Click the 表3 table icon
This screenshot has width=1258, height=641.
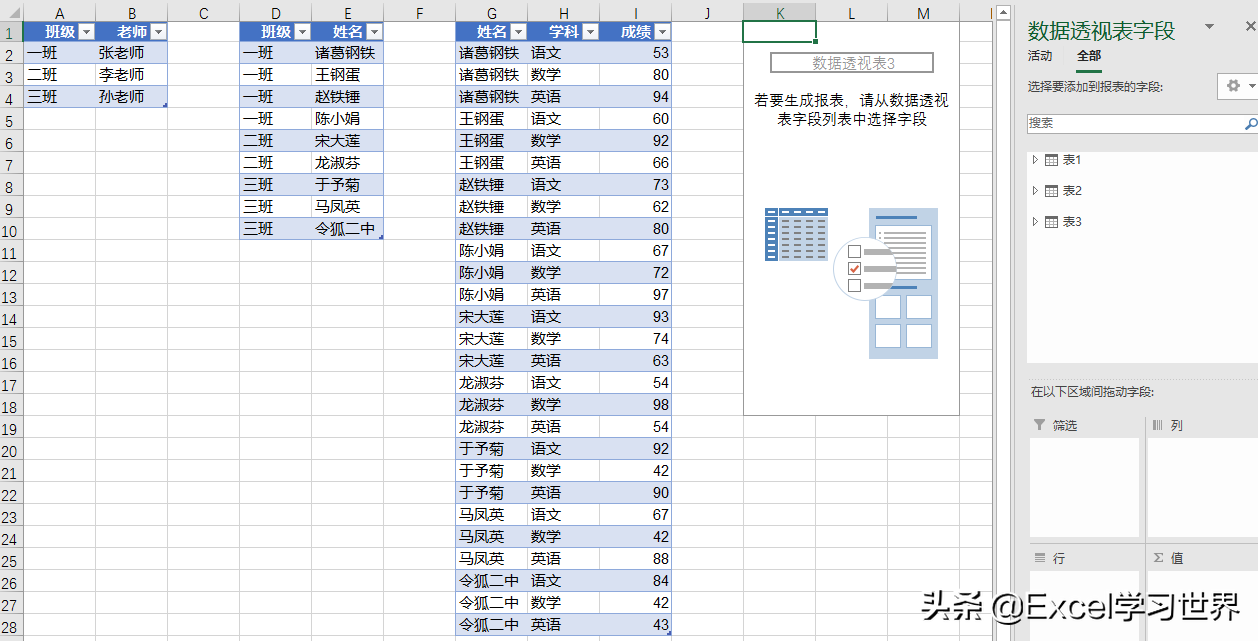point(1051,222)
